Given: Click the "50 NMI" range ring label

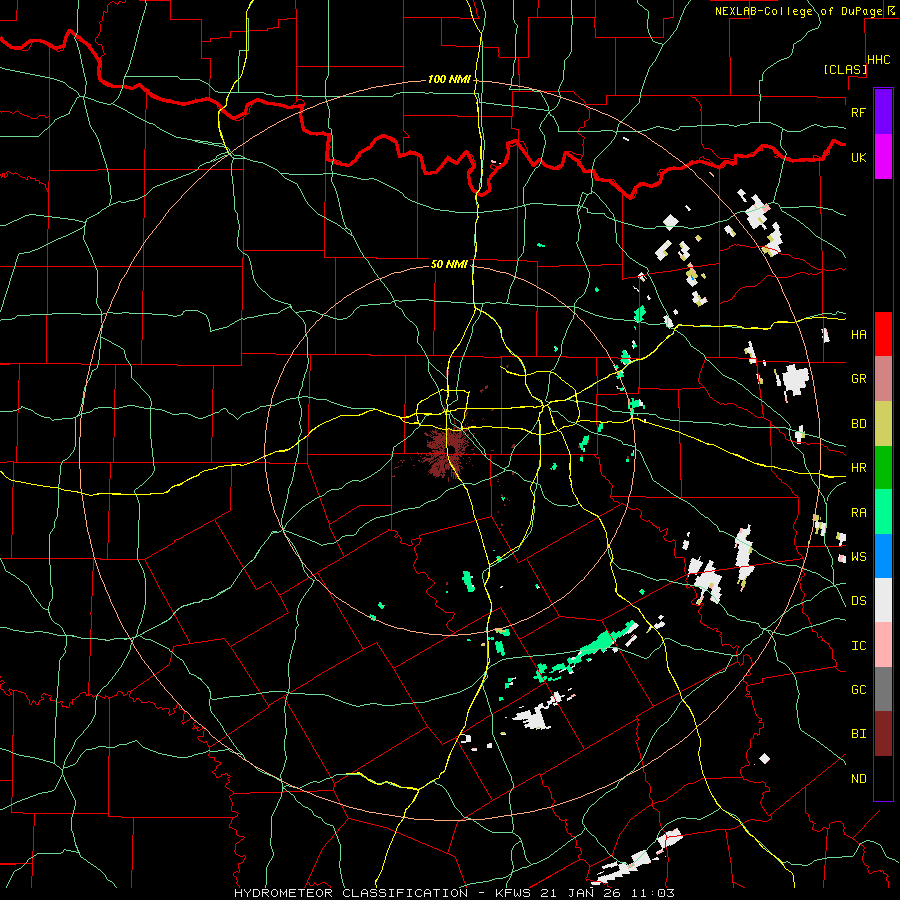Looking at the screenshot, I should 449,264.
